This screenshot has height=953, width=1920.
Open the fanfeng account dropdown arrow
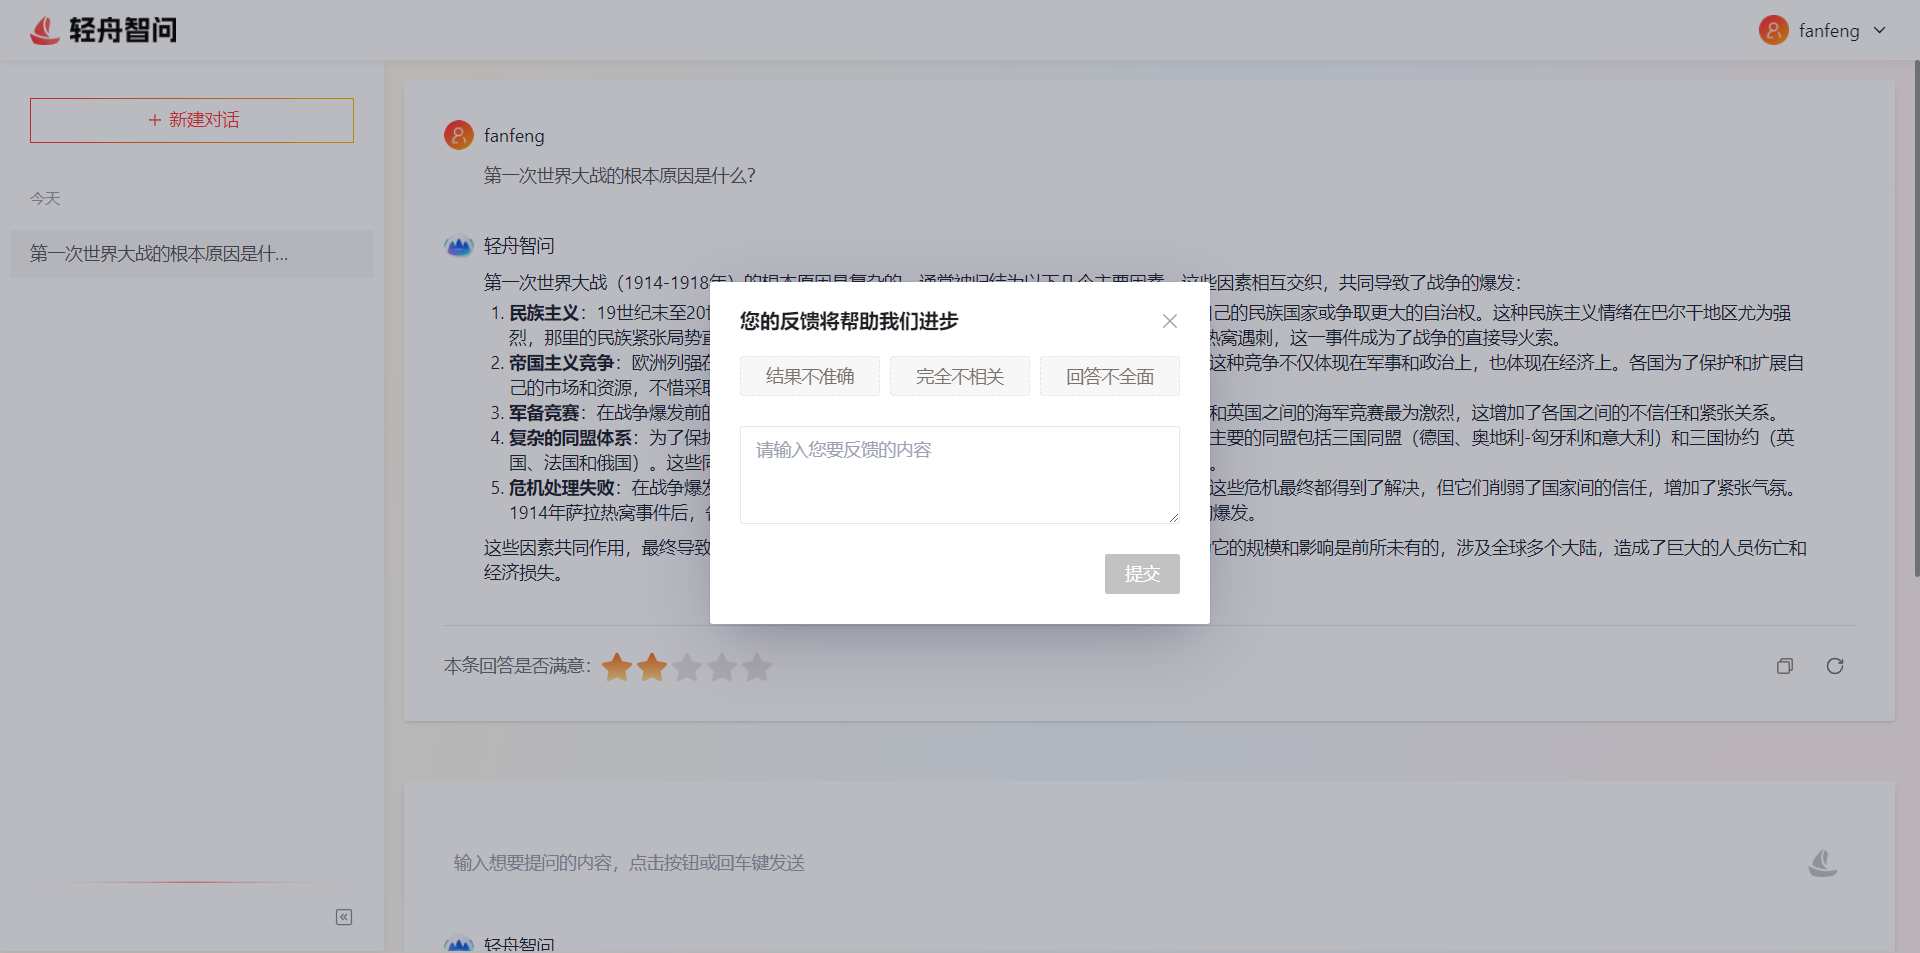[x=1880, y=30]
